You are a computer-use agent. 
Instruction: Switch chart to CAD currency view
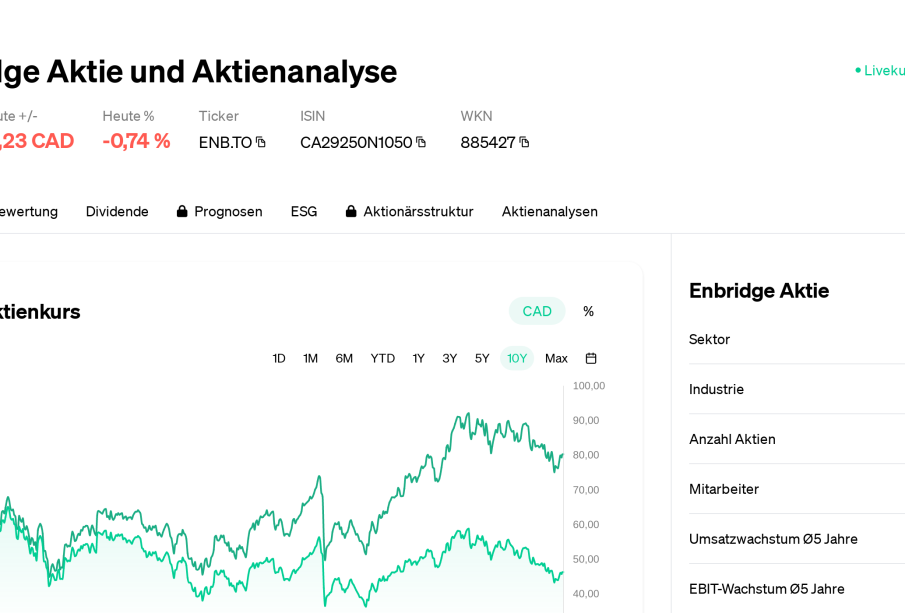[537, 311]
